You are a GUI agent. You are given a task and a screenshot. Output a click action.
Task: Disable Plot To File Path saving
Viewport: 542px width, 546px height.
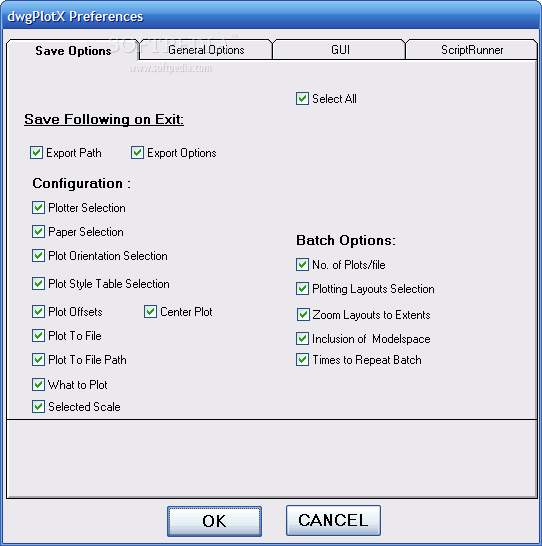tap(38, 359)
